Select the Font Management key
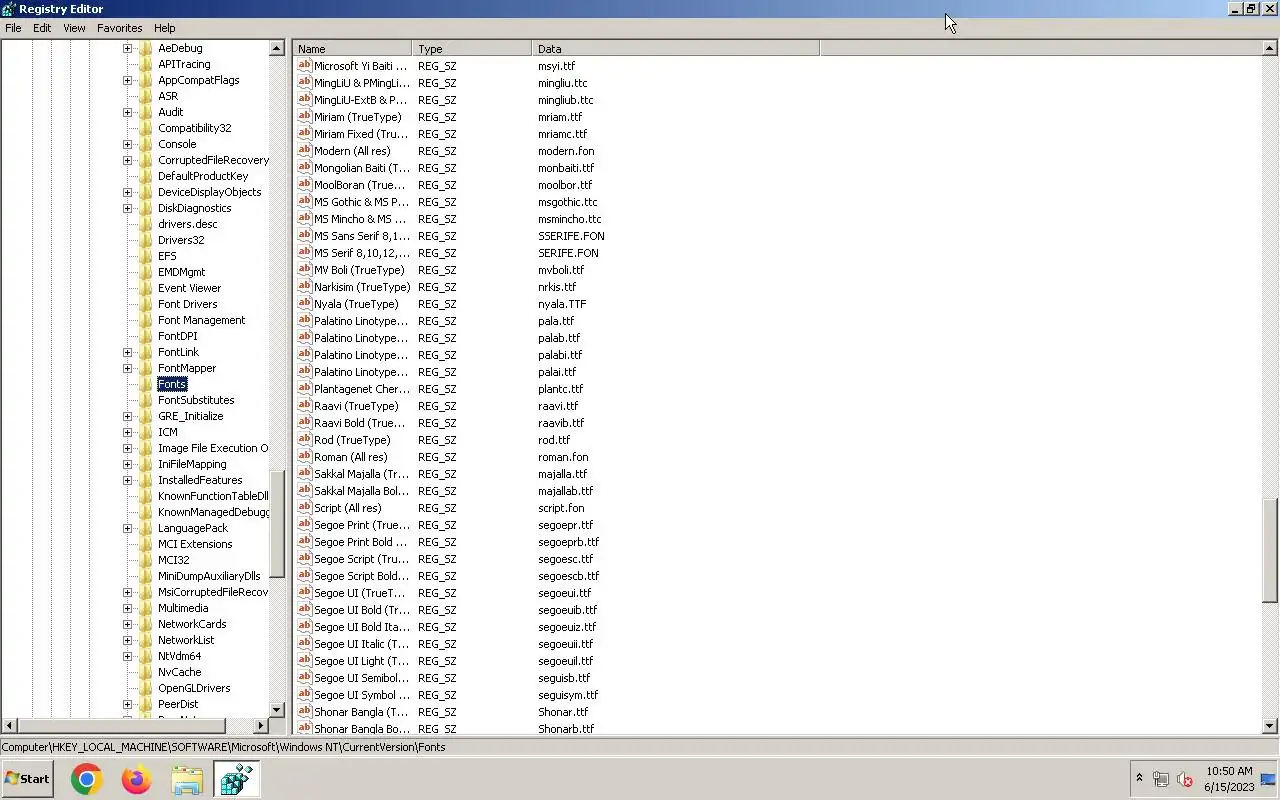The image size is (1280, 800). coord(201,320)
